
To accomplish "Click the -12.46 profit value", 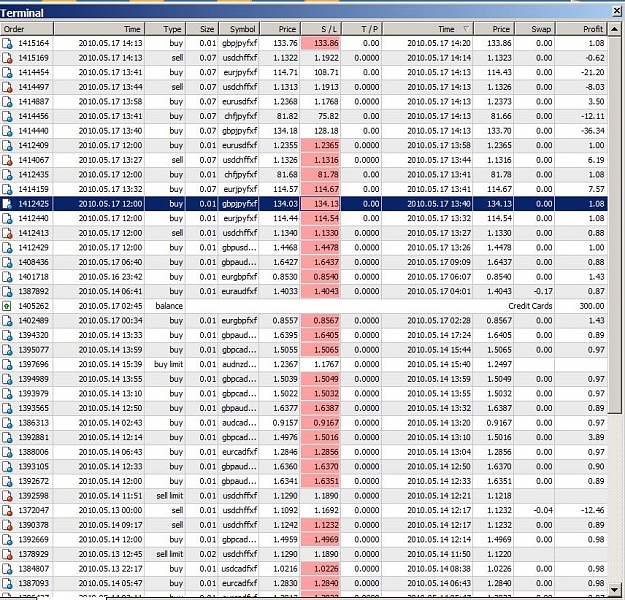I will pyautogui.click(x=593, y=510).
